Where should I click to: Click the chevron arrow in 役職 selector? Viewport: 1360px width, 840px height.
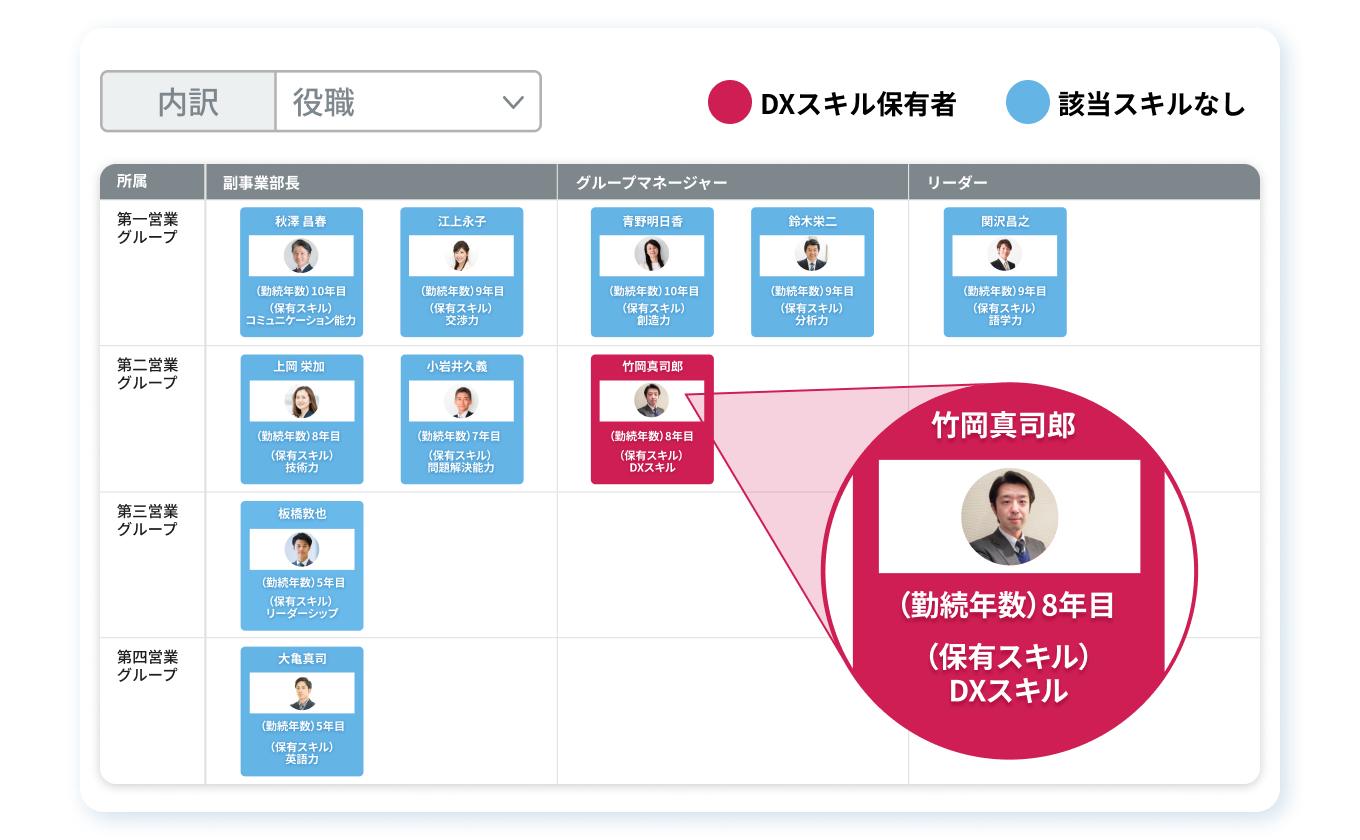pyautogui.click(x=513, y=102)
